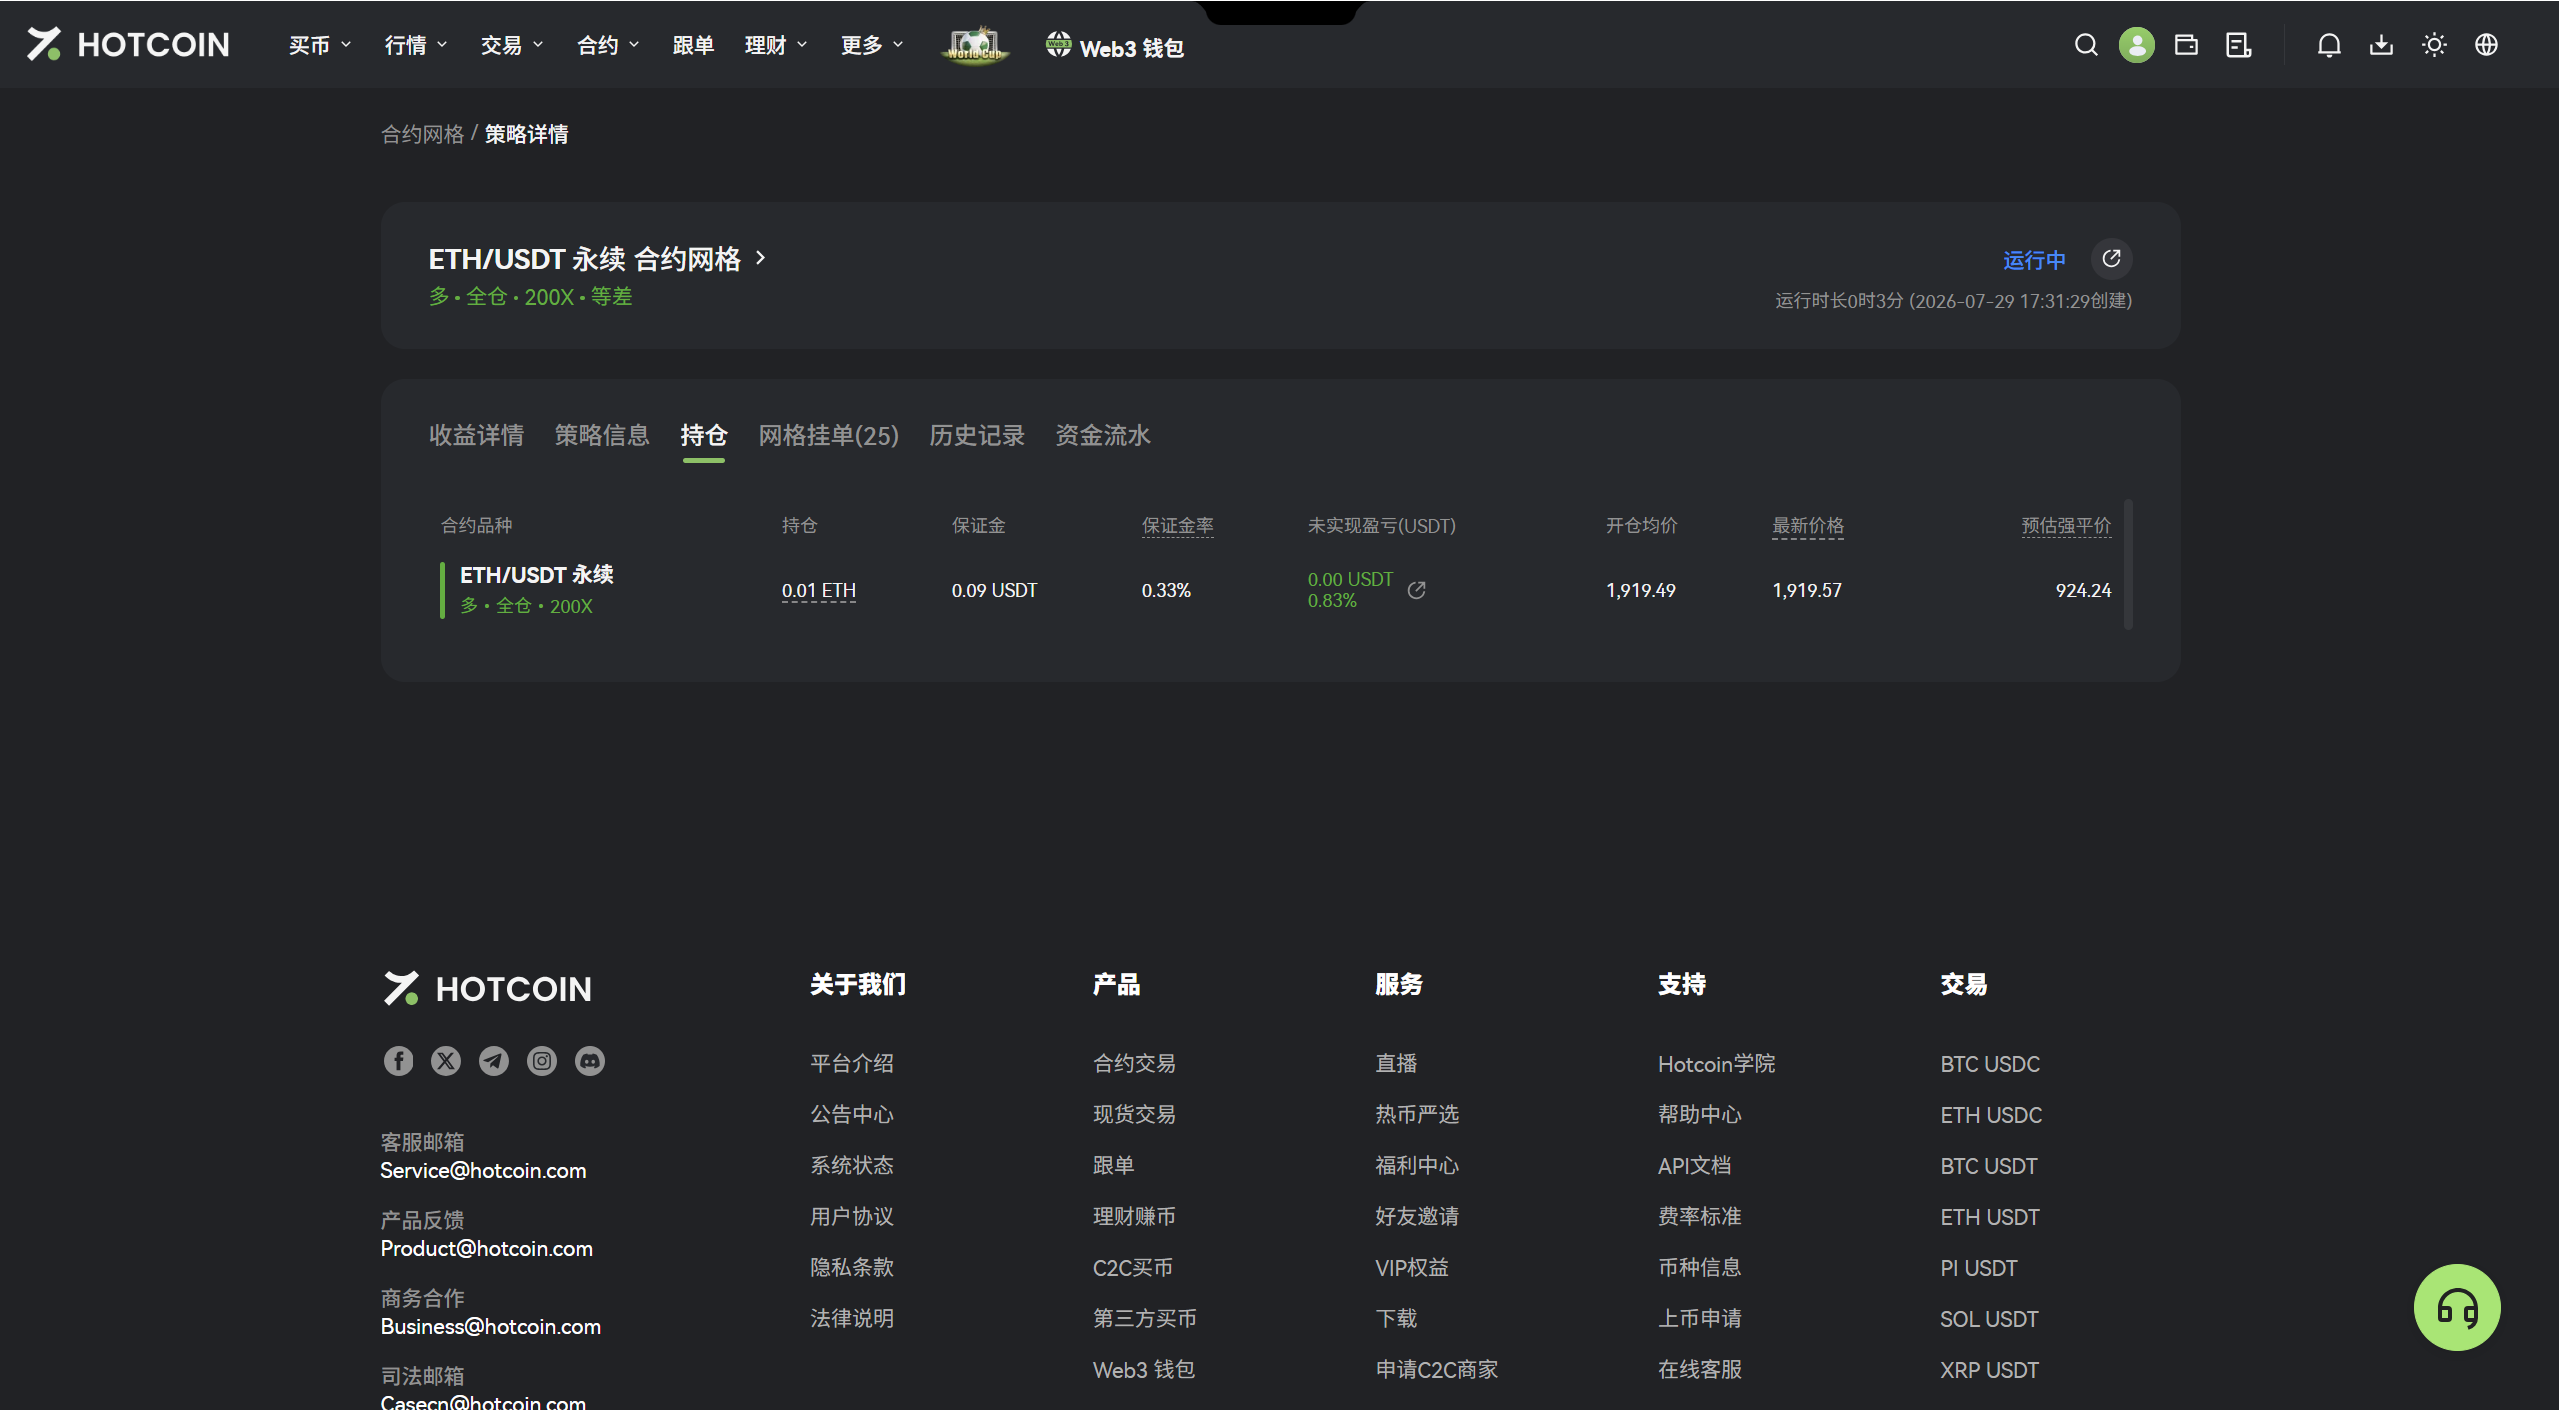Open the search magnifier icon
This screenshot has width=2559, height=1410.
point(2085,45)
